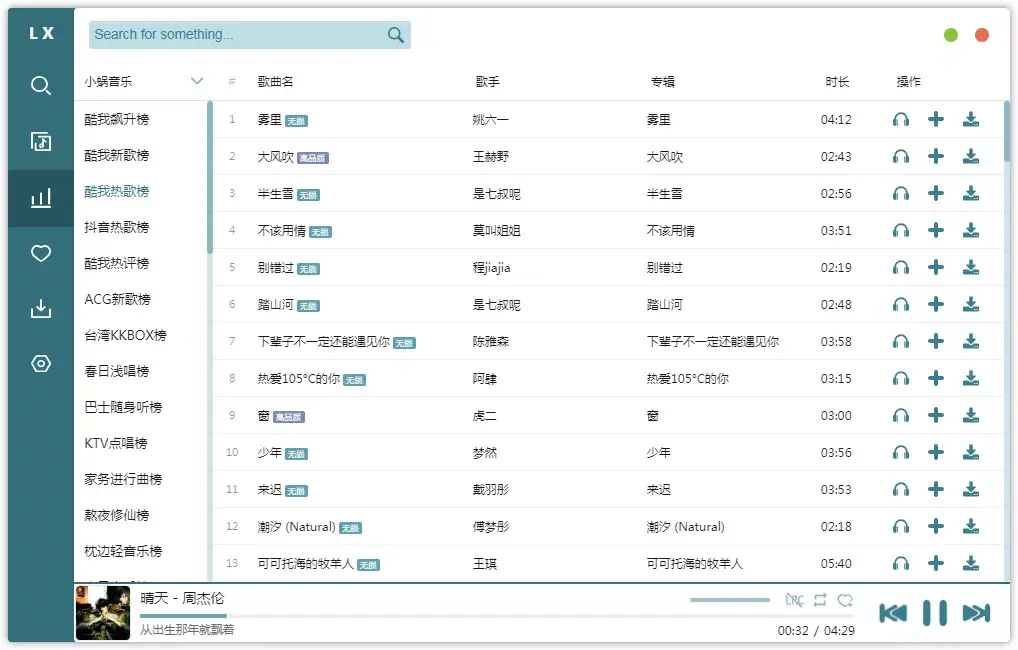Play 不该用情 with headphone icon

coord(900,231)
